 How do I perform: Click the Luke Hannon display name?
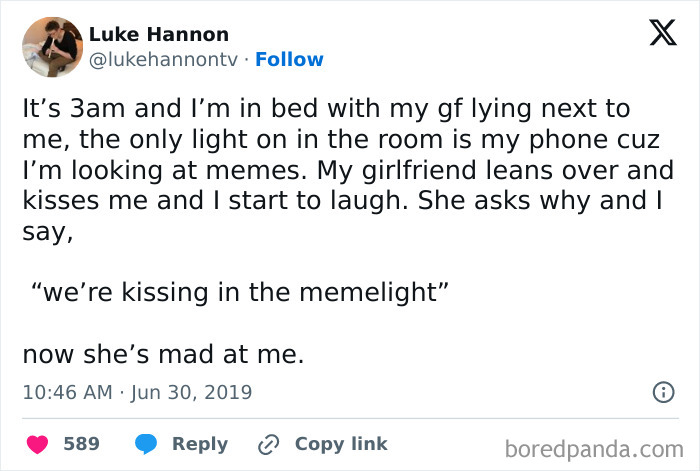[159, 35]
